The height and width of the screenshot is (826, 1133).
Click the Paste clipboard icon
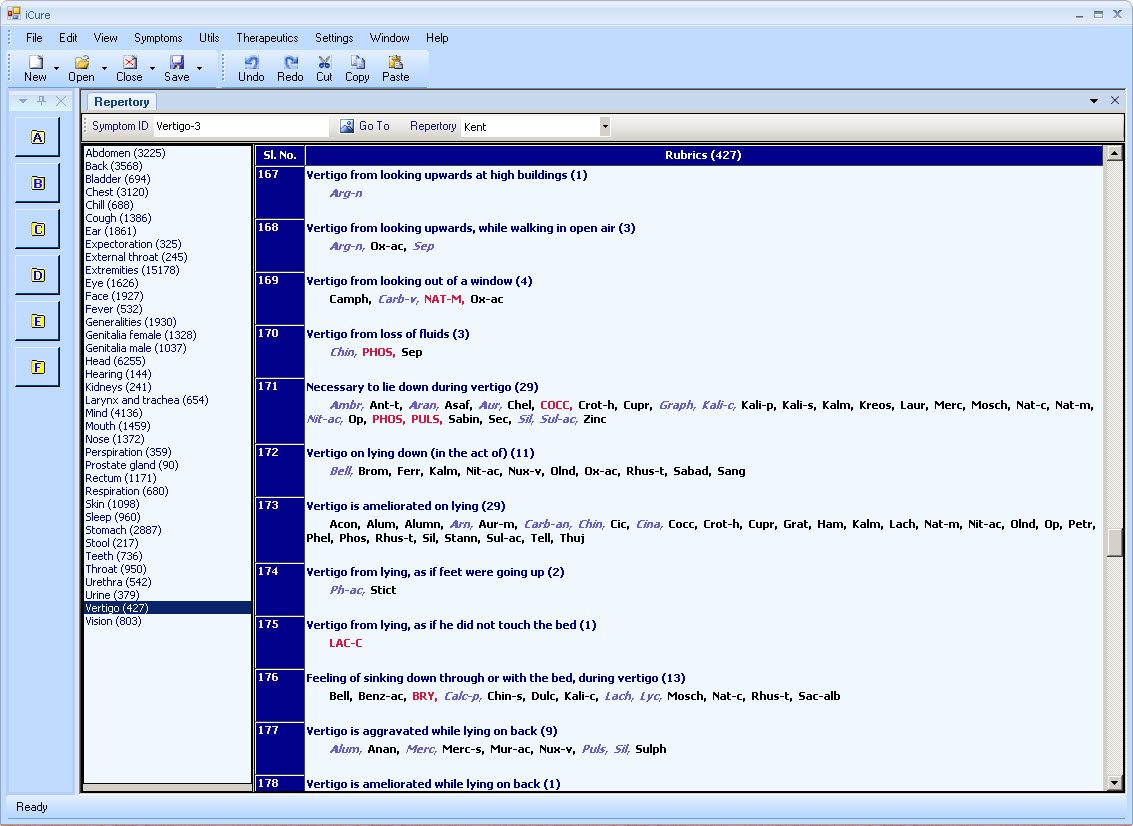click(x=395, y=62)
